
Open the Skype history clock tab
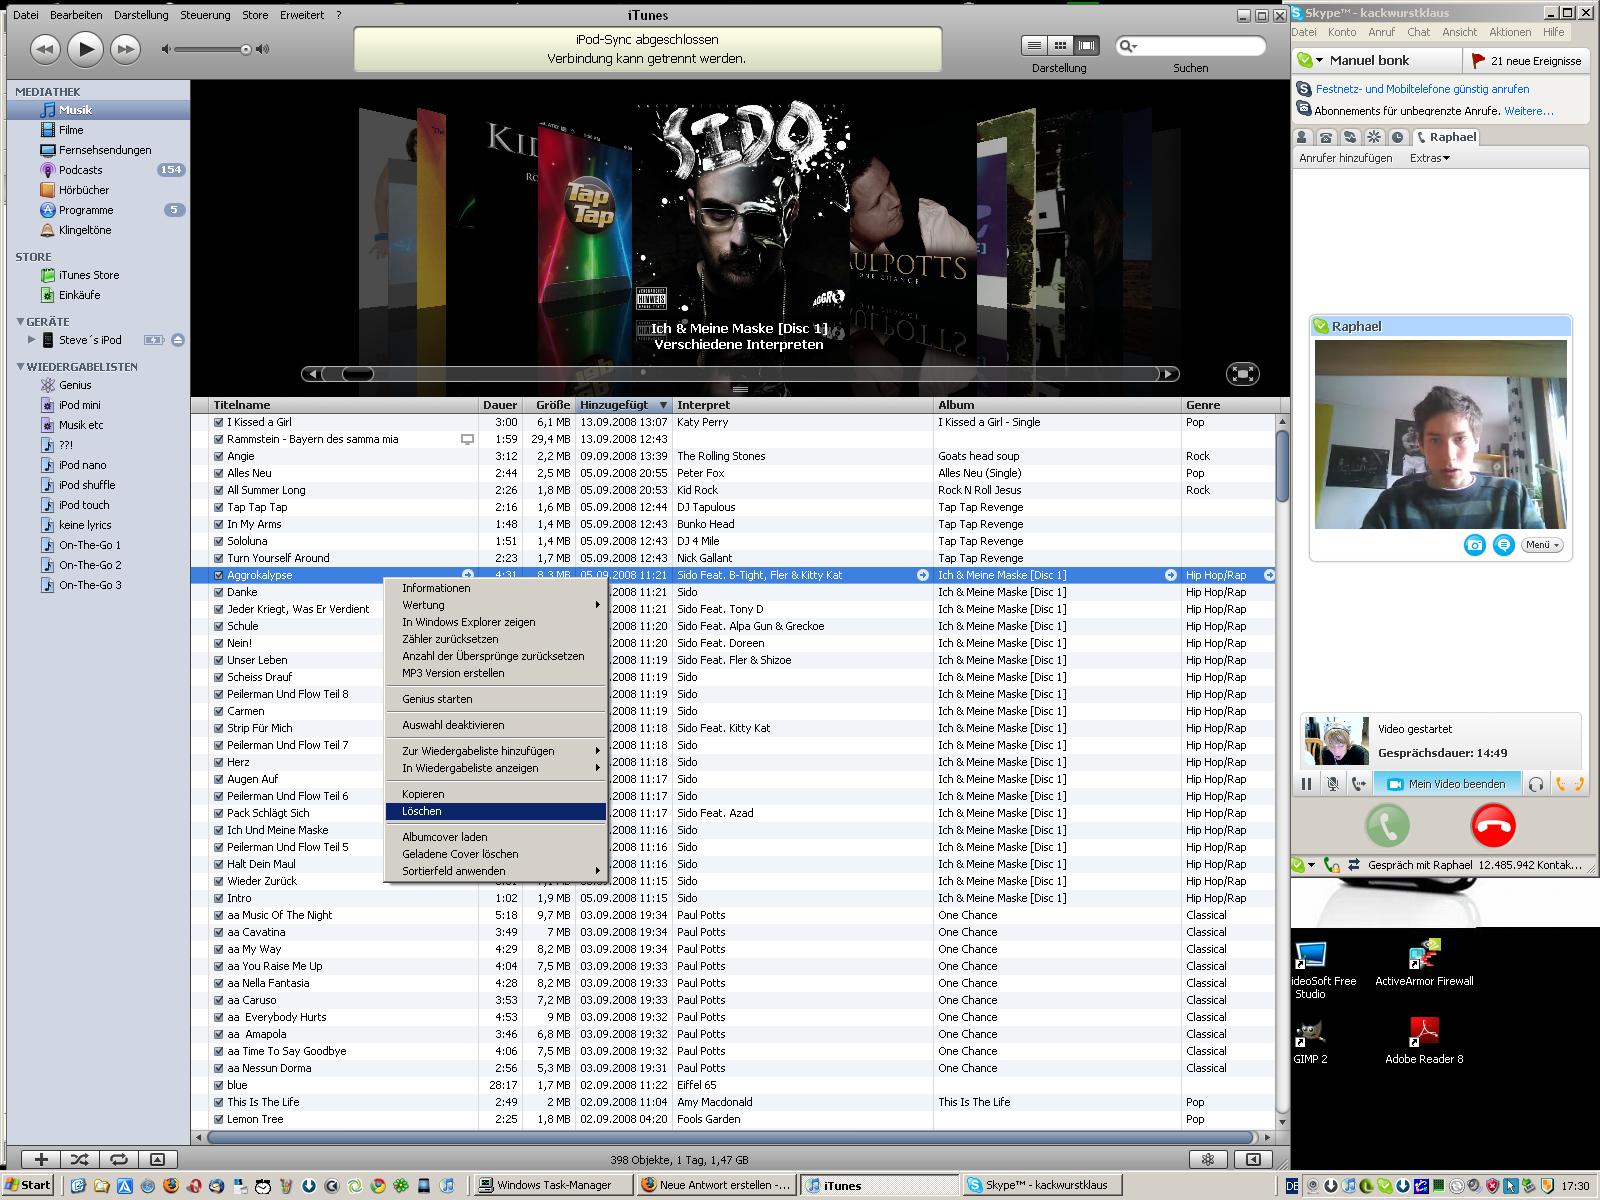[x=1397, y=137]
